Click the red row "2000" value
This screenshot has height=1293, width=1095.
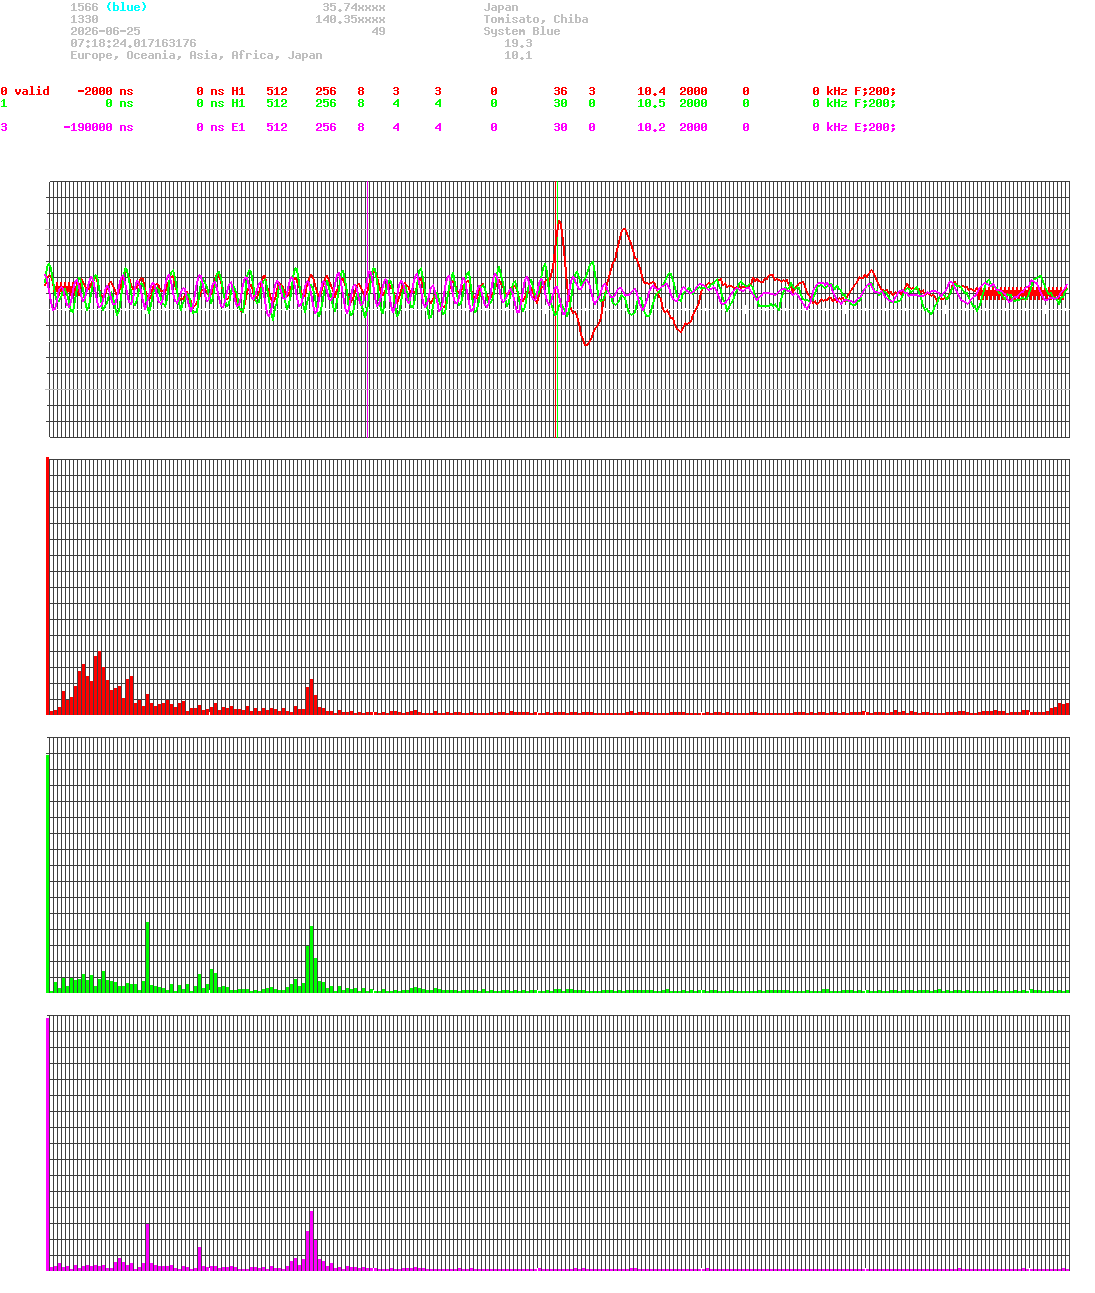[x=693, y=91]
